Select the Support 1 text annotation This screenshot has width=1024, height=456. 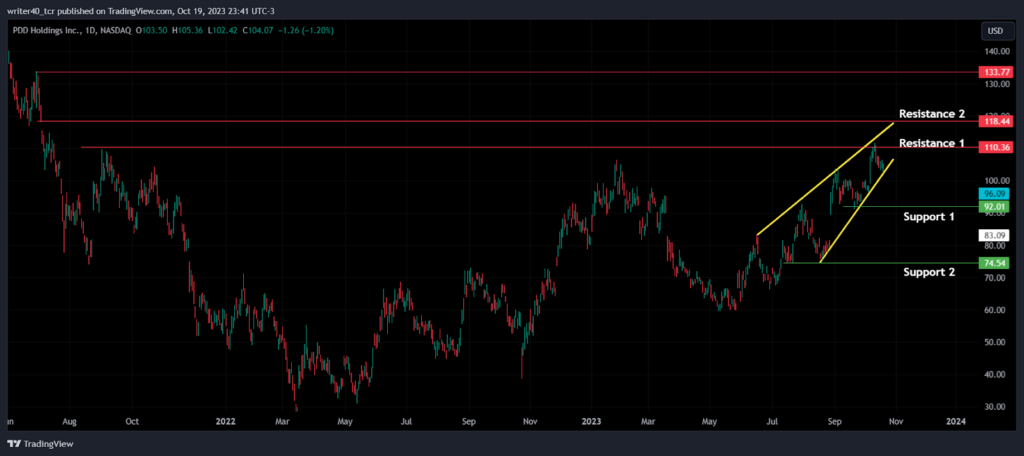click(x=929, y=216)
